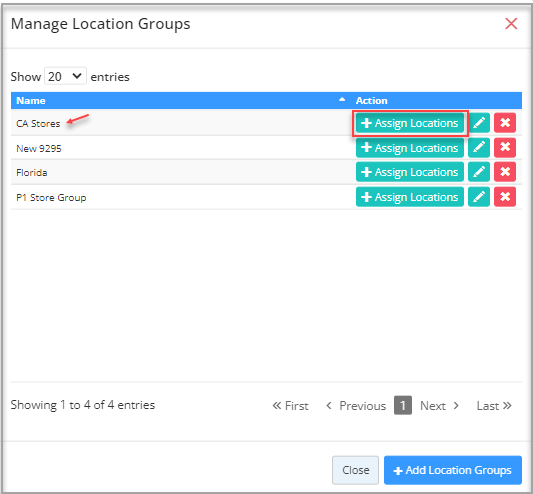Go to Next page of entries
Image resolution: width=533 pixels, height=494 pixels.
point(440,406)
